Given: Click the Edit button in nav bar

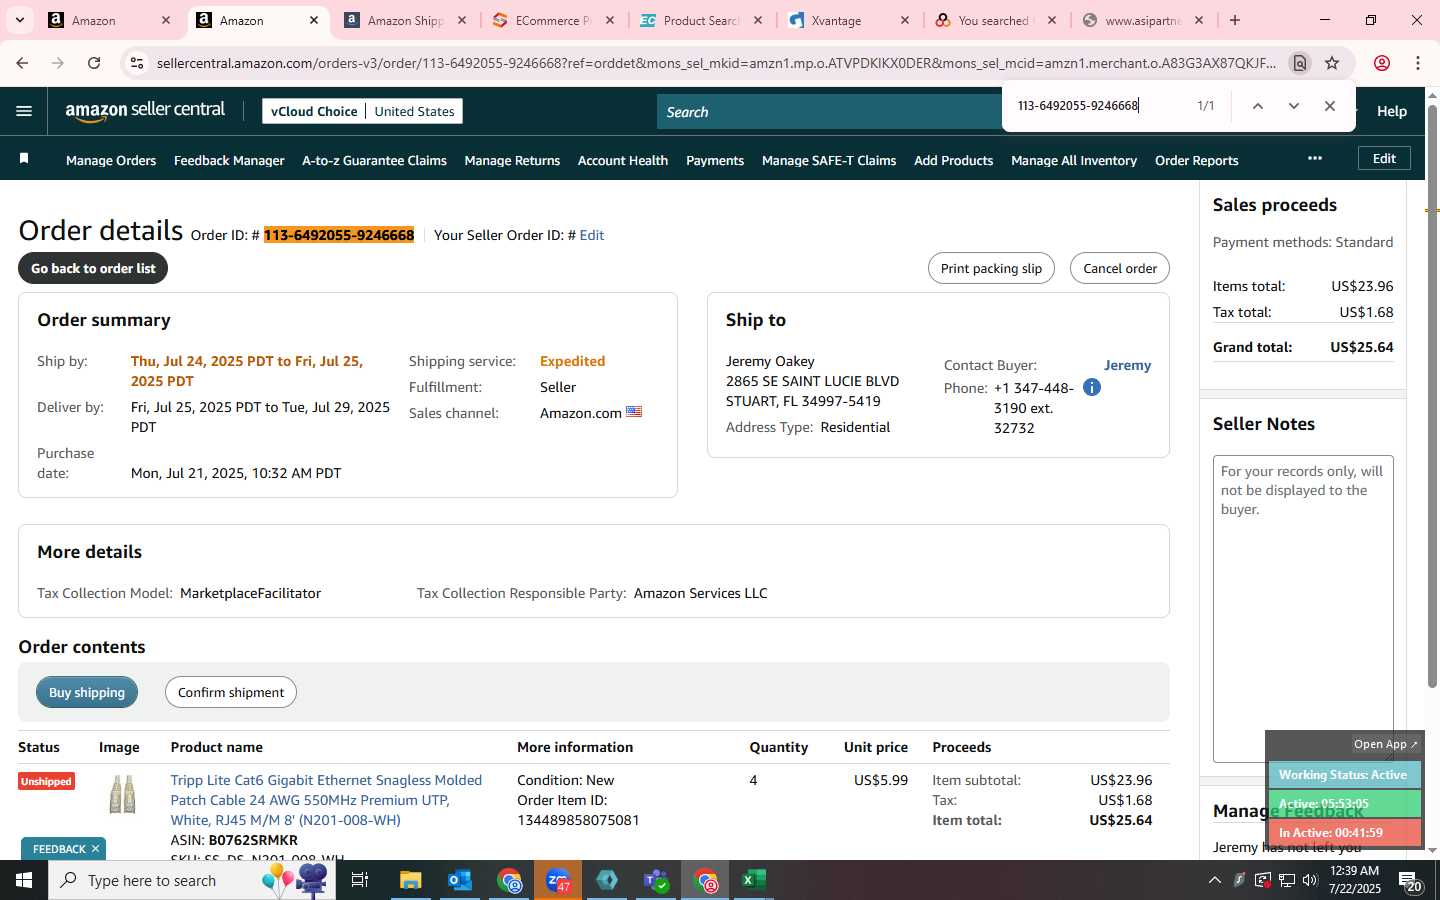Looking at the screenshot, I should [x=1384, y=158].
